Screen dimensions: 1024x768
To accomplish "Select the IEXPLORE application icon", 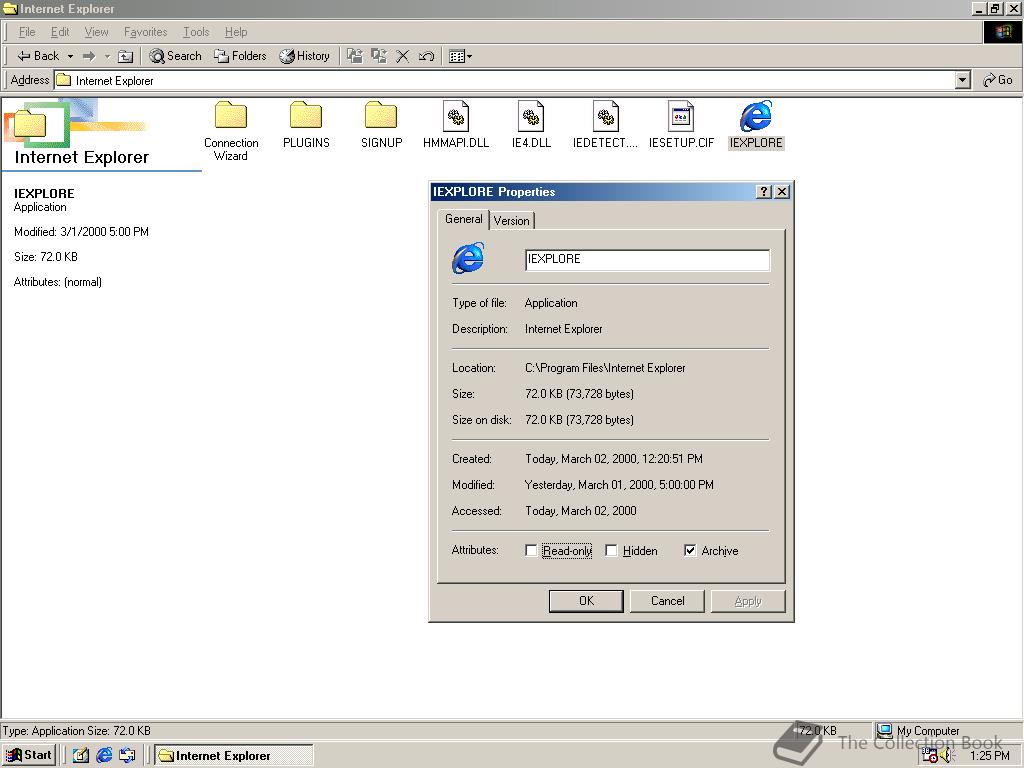I will [756, 125].
